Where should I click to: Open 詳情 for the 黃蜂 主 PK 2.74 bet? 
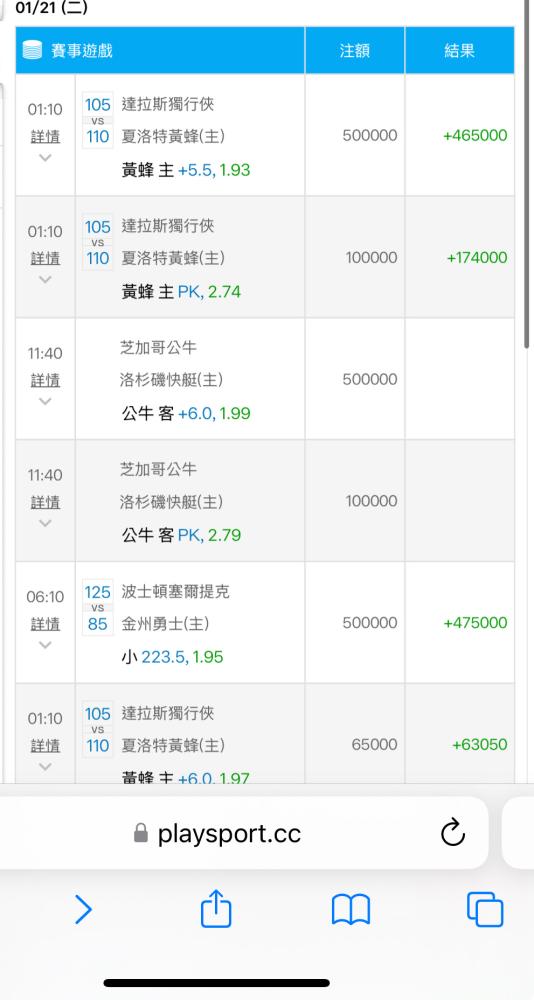(x=45, y=258)
